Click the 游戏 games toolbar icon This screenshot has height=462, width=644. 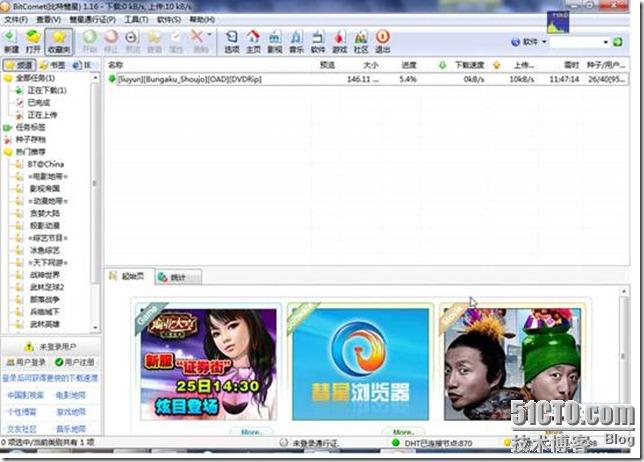340,41
